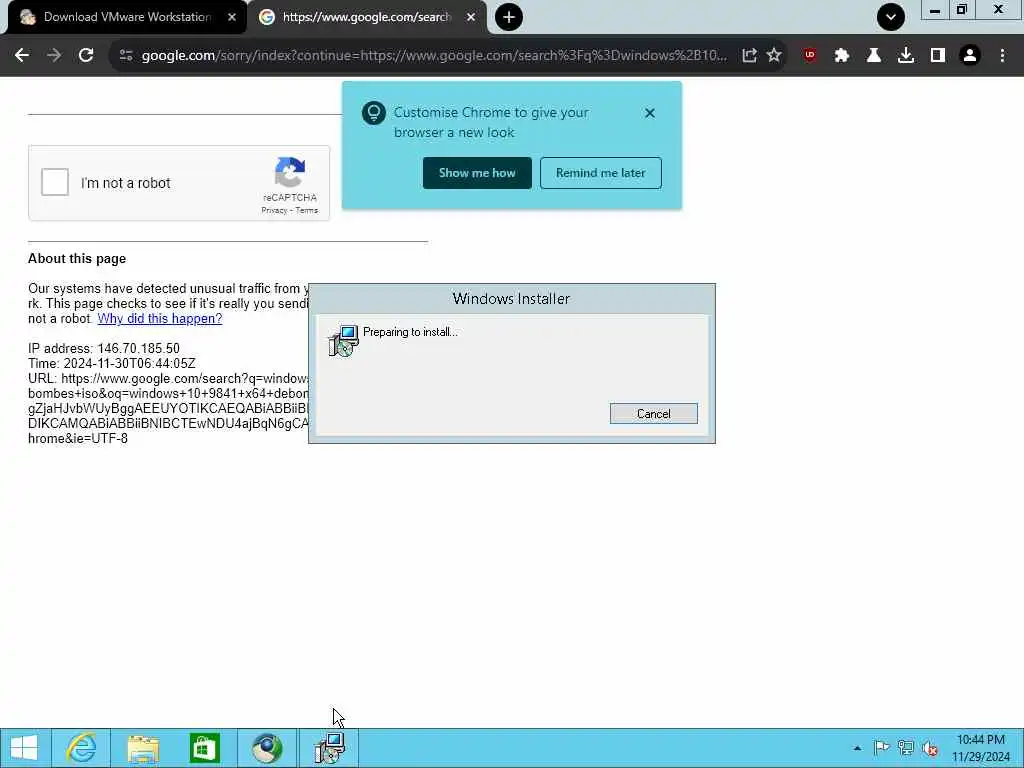The height and width of the screenshot is (768, 1024).
Task: Click the Windows Installer title bar
Action: [511, 298]
